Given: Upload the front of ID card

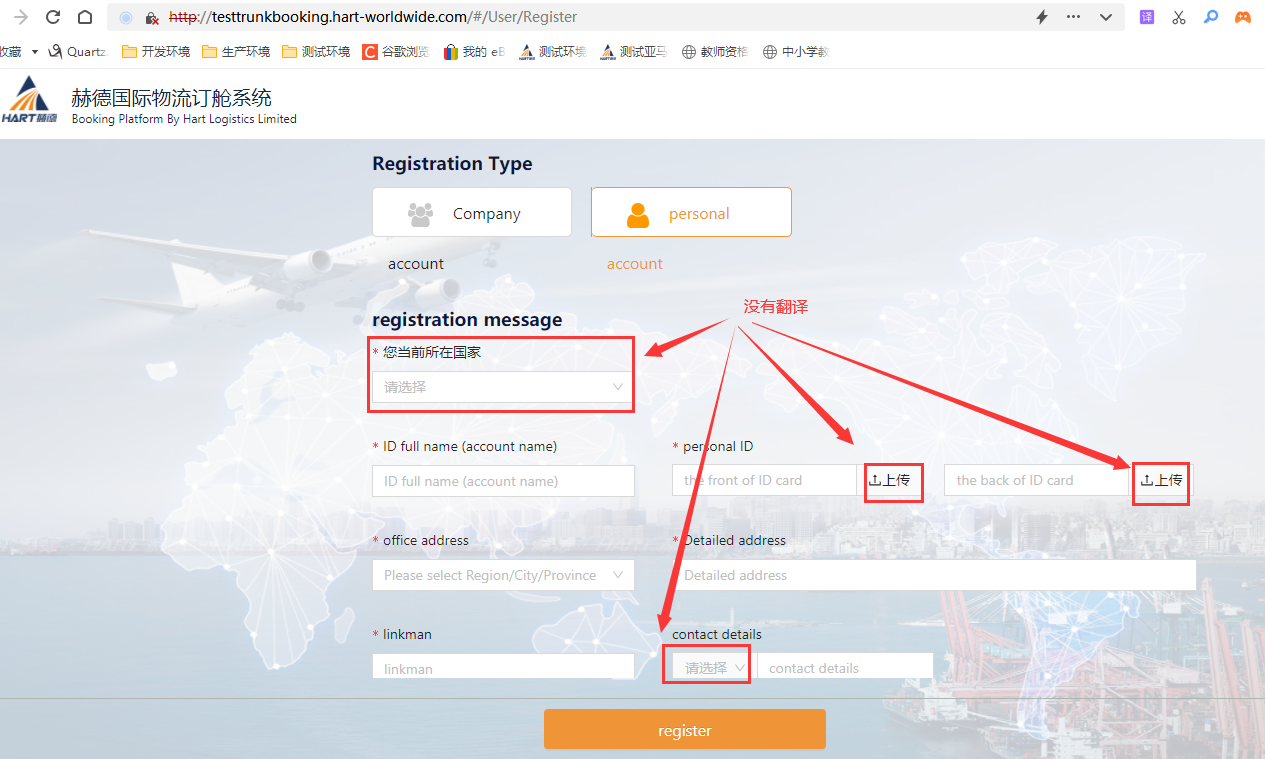Looking at the screenshot, I should coord(890,480).
